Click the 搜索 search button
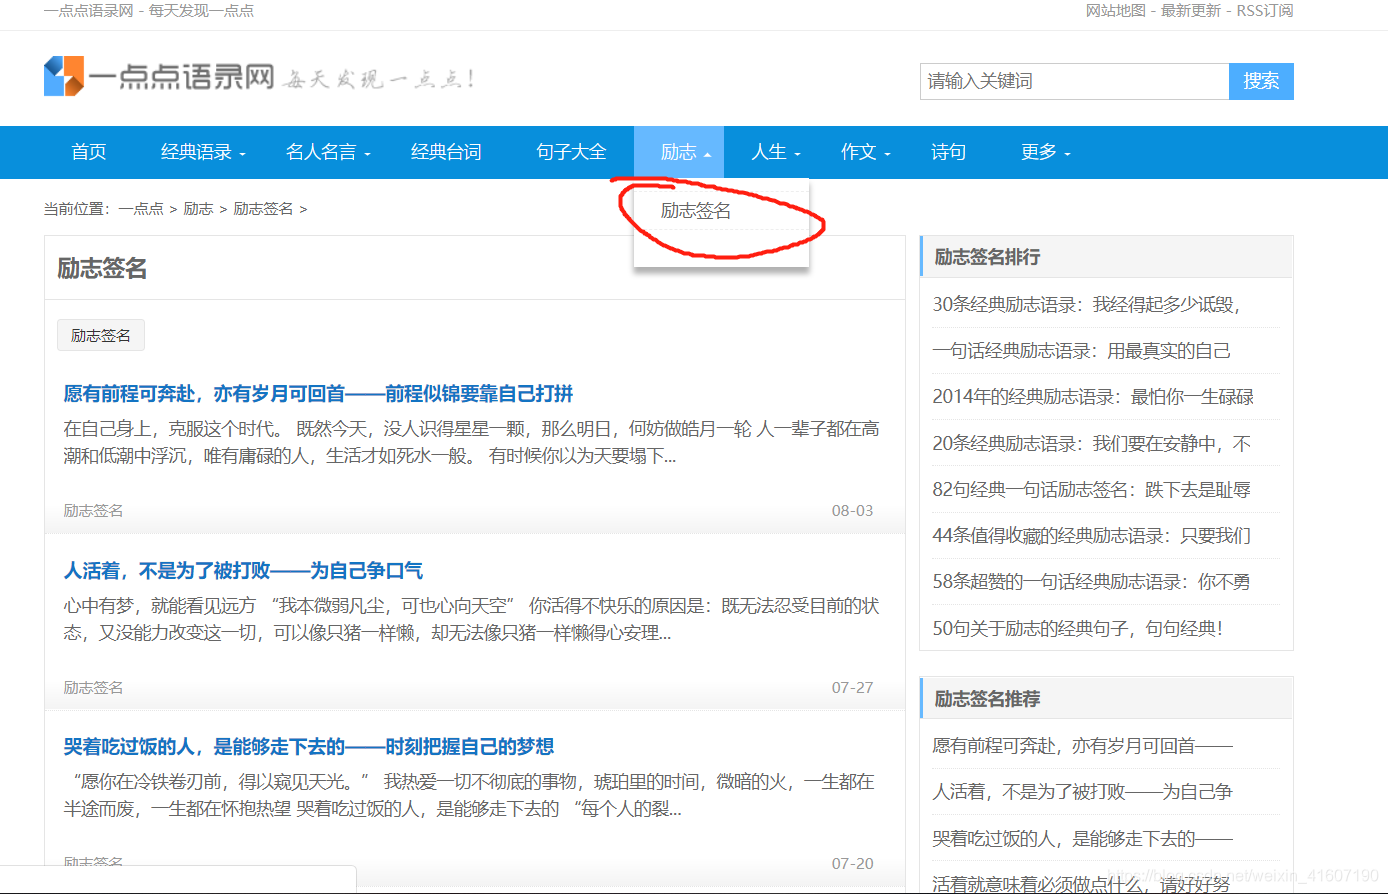The image size is (1388, 894). point(1260,81)
